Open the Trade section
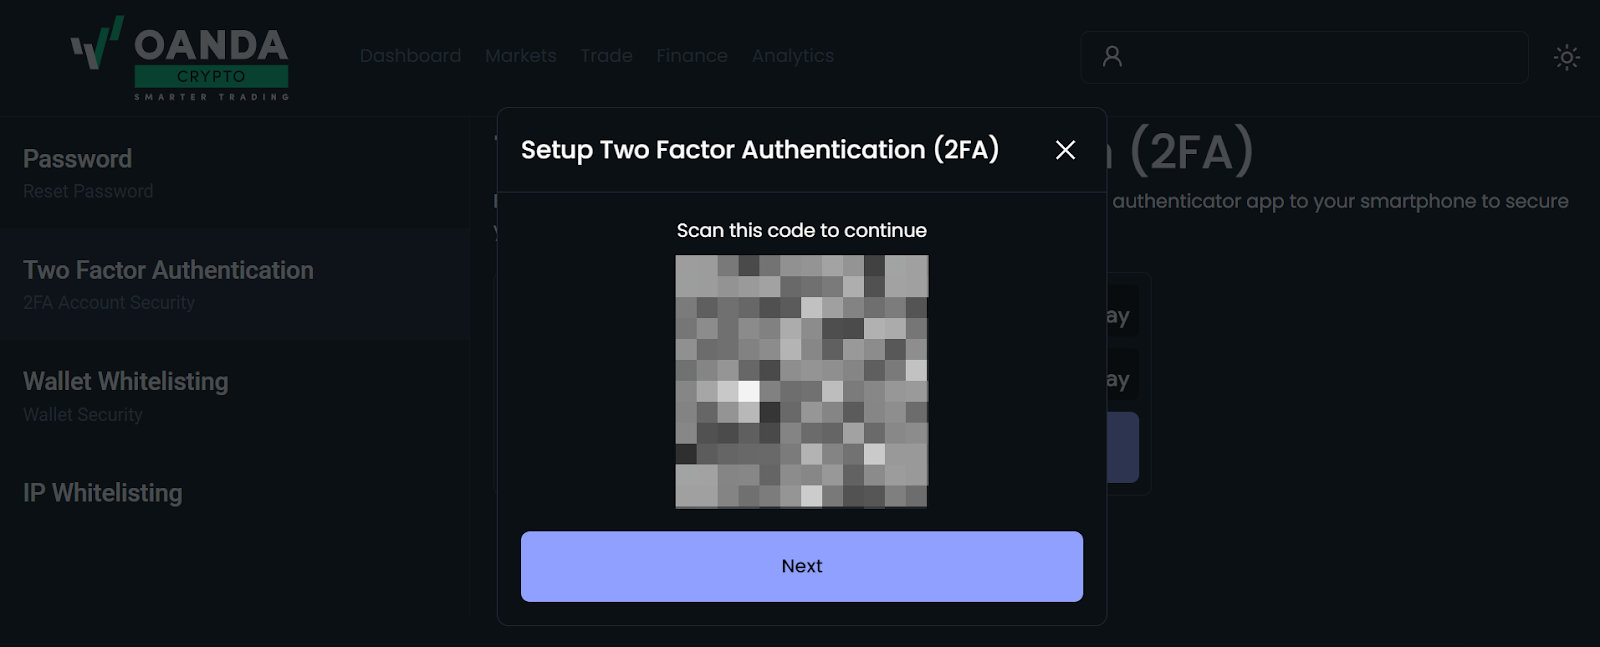The width and height of the screenshot is (1600, 647). point(605,56)
